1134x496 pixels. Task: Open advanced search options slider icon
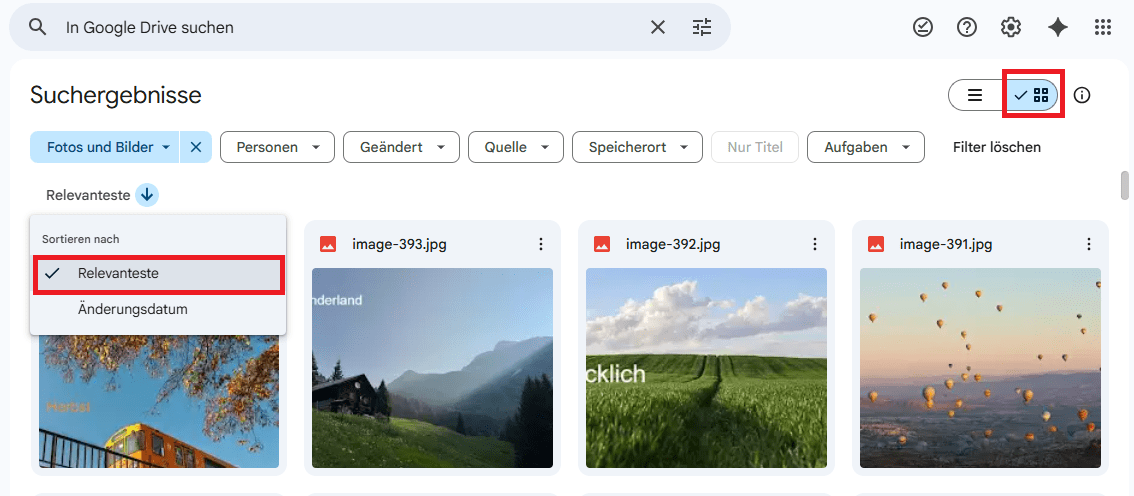702,27
